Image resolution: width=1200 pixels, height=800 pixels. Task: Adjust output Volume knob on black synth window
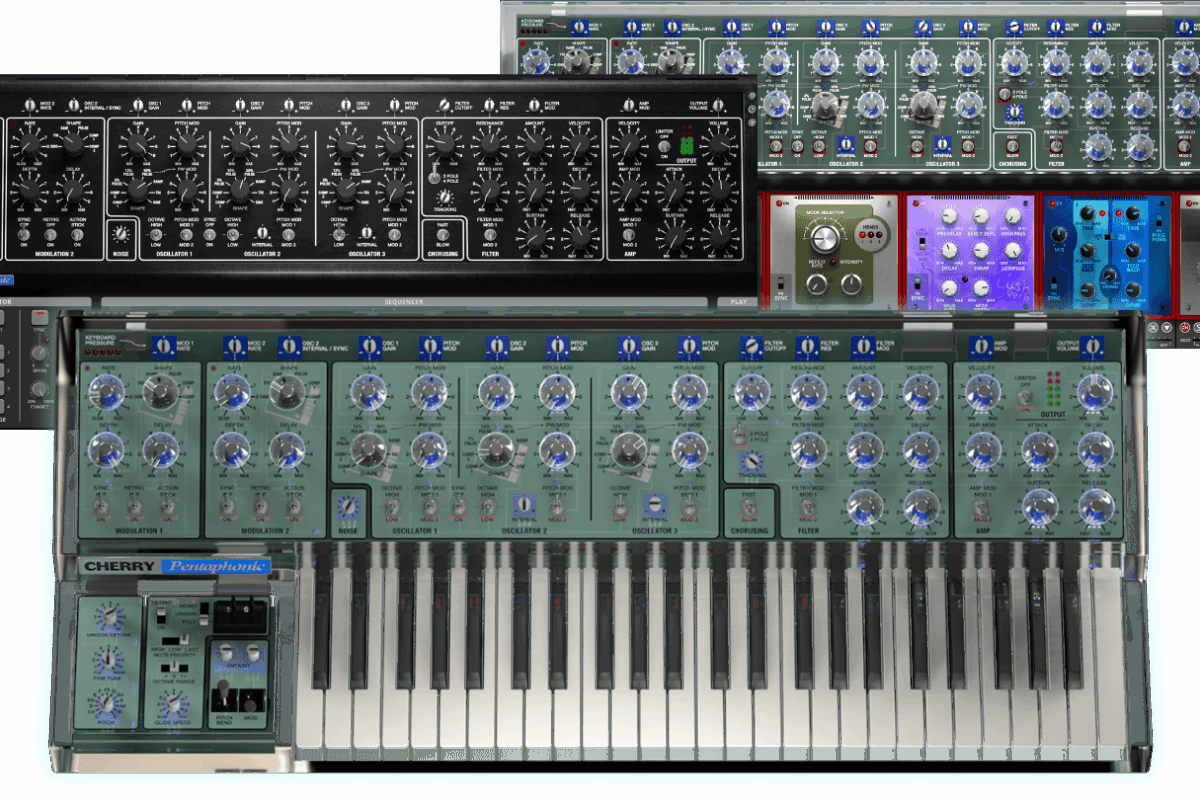pos(720,146)
